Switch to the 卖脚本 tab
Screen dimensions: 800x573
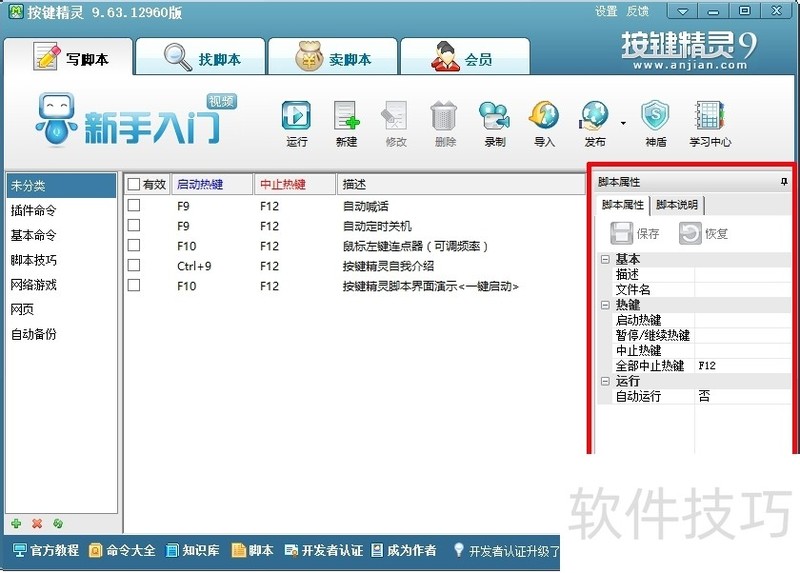[x=333, y=57]
